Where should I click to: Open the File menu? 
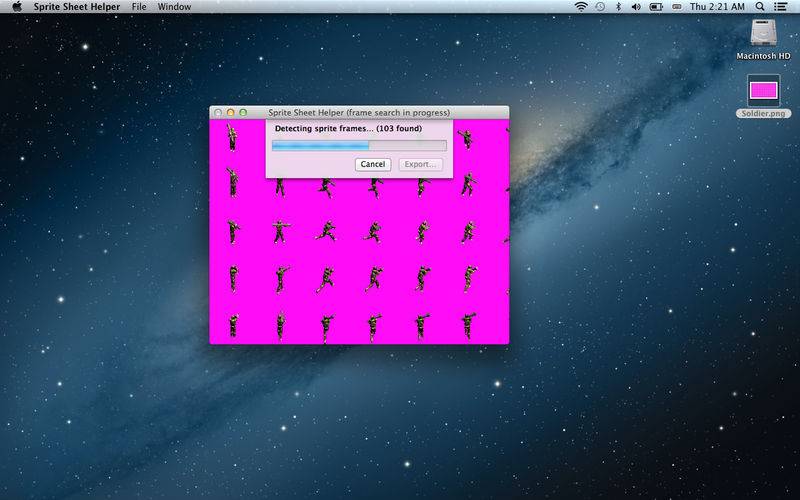click(x=139, y=7)
